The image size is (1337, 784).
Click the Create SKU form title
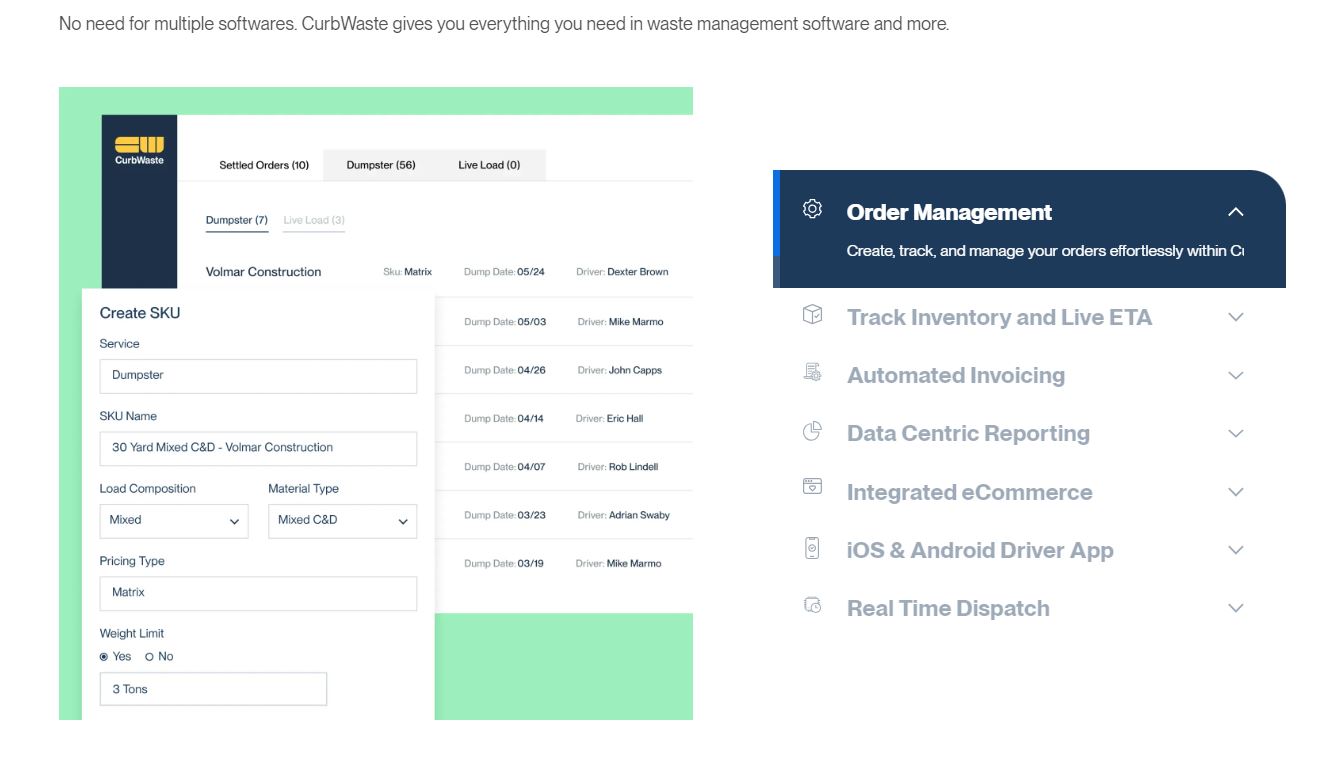click(x=140, y=313)
